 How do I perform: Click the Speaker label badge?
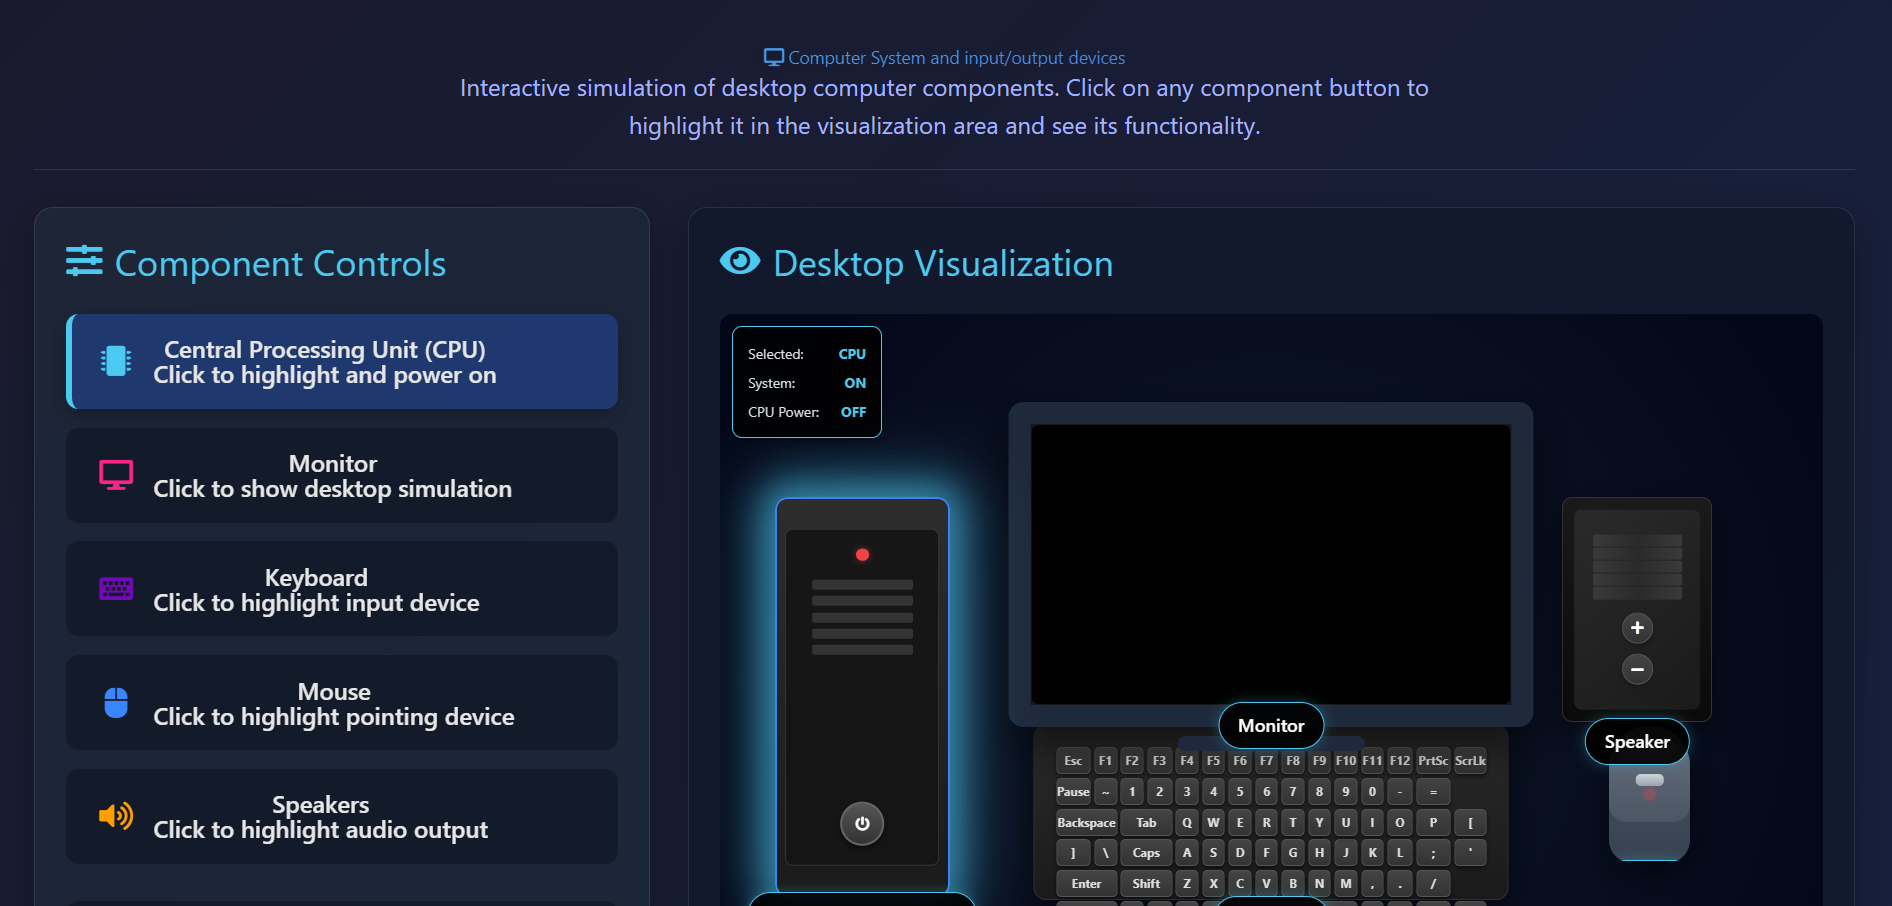point(1637,742)
